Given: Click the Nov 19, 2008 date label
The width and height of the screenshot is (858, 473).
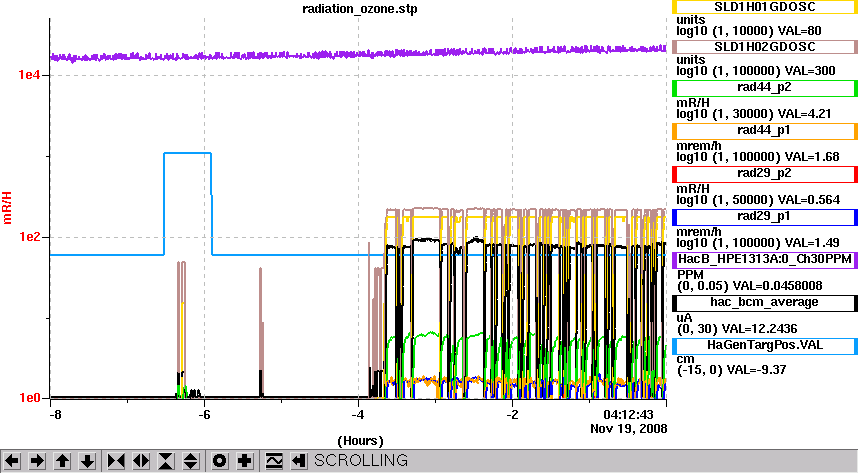Looking at the screenshot, I should point(629,429).
